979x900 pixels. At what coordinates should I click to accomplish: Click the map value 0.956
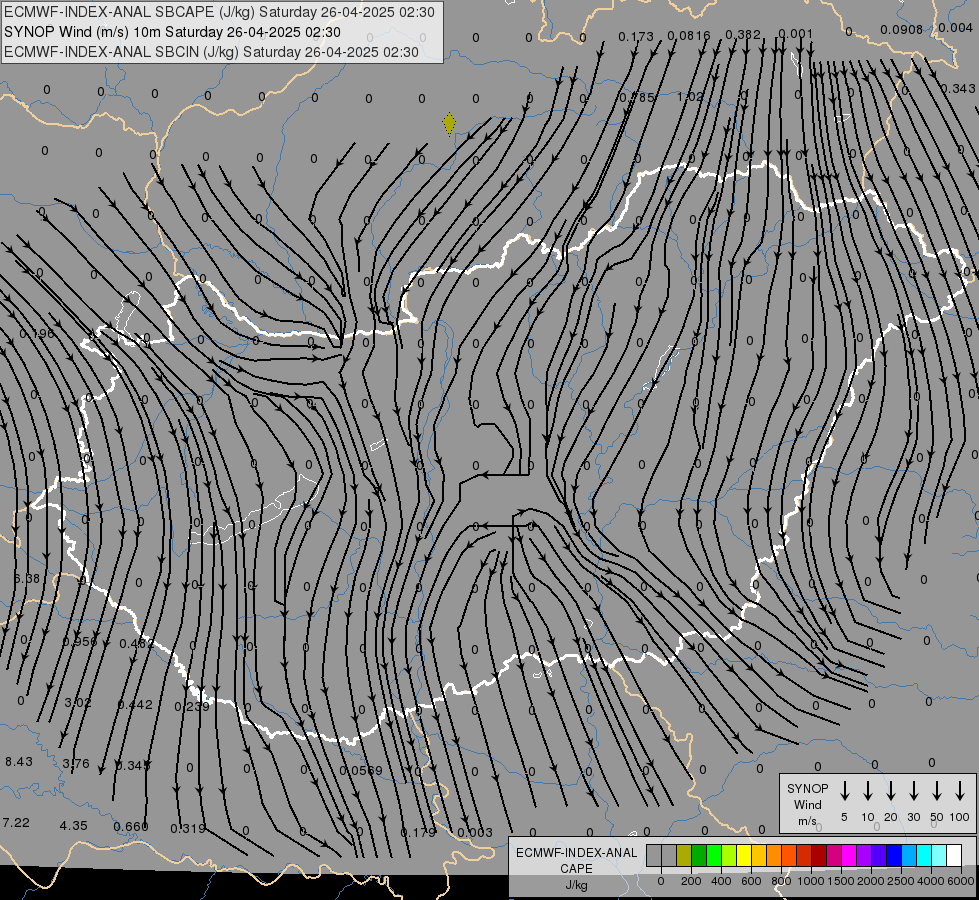80,641
